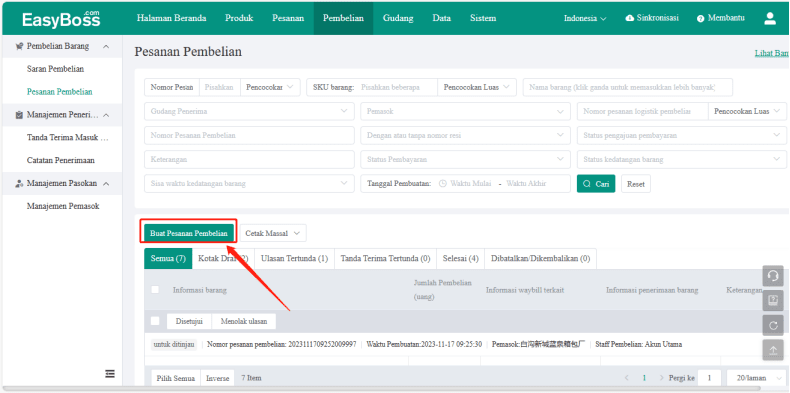The height and width of the screenshot is (393, 790).
Task: Click the EasyBoss logo
Action: (x=61, y=19)
